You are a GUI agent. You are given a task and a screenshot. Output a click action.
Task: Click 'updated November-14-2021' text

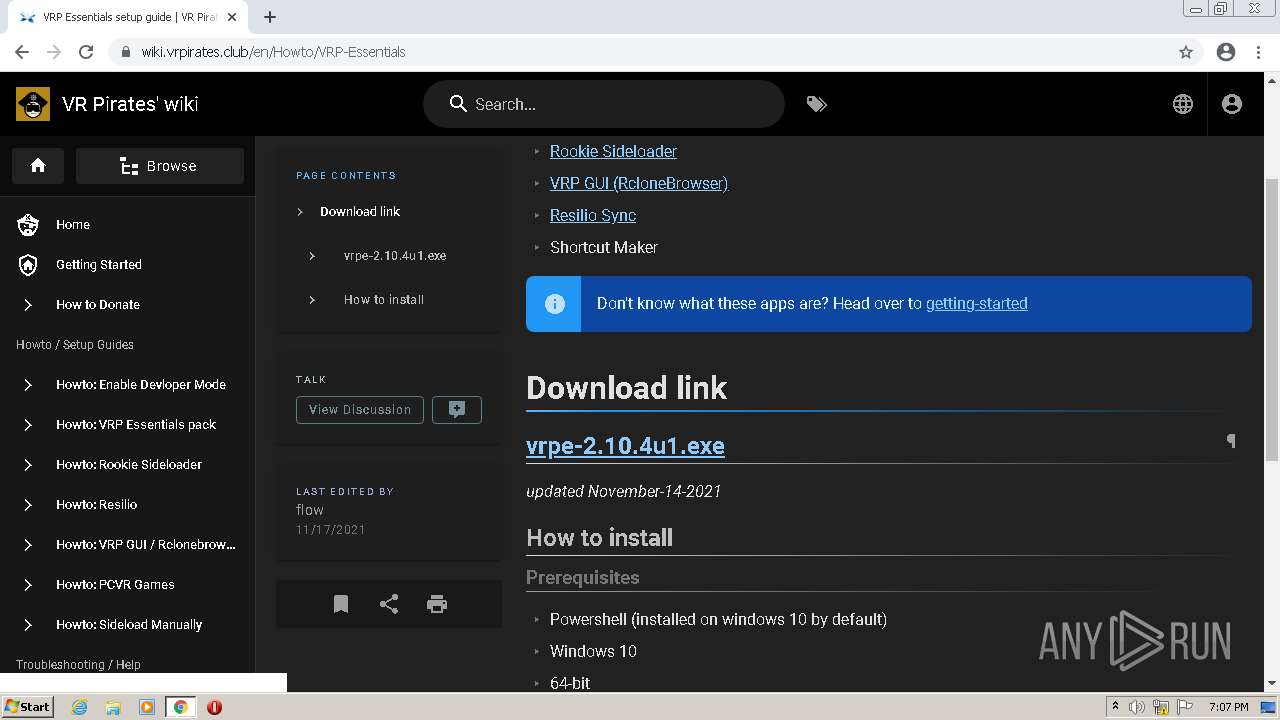tap(623, 492)
